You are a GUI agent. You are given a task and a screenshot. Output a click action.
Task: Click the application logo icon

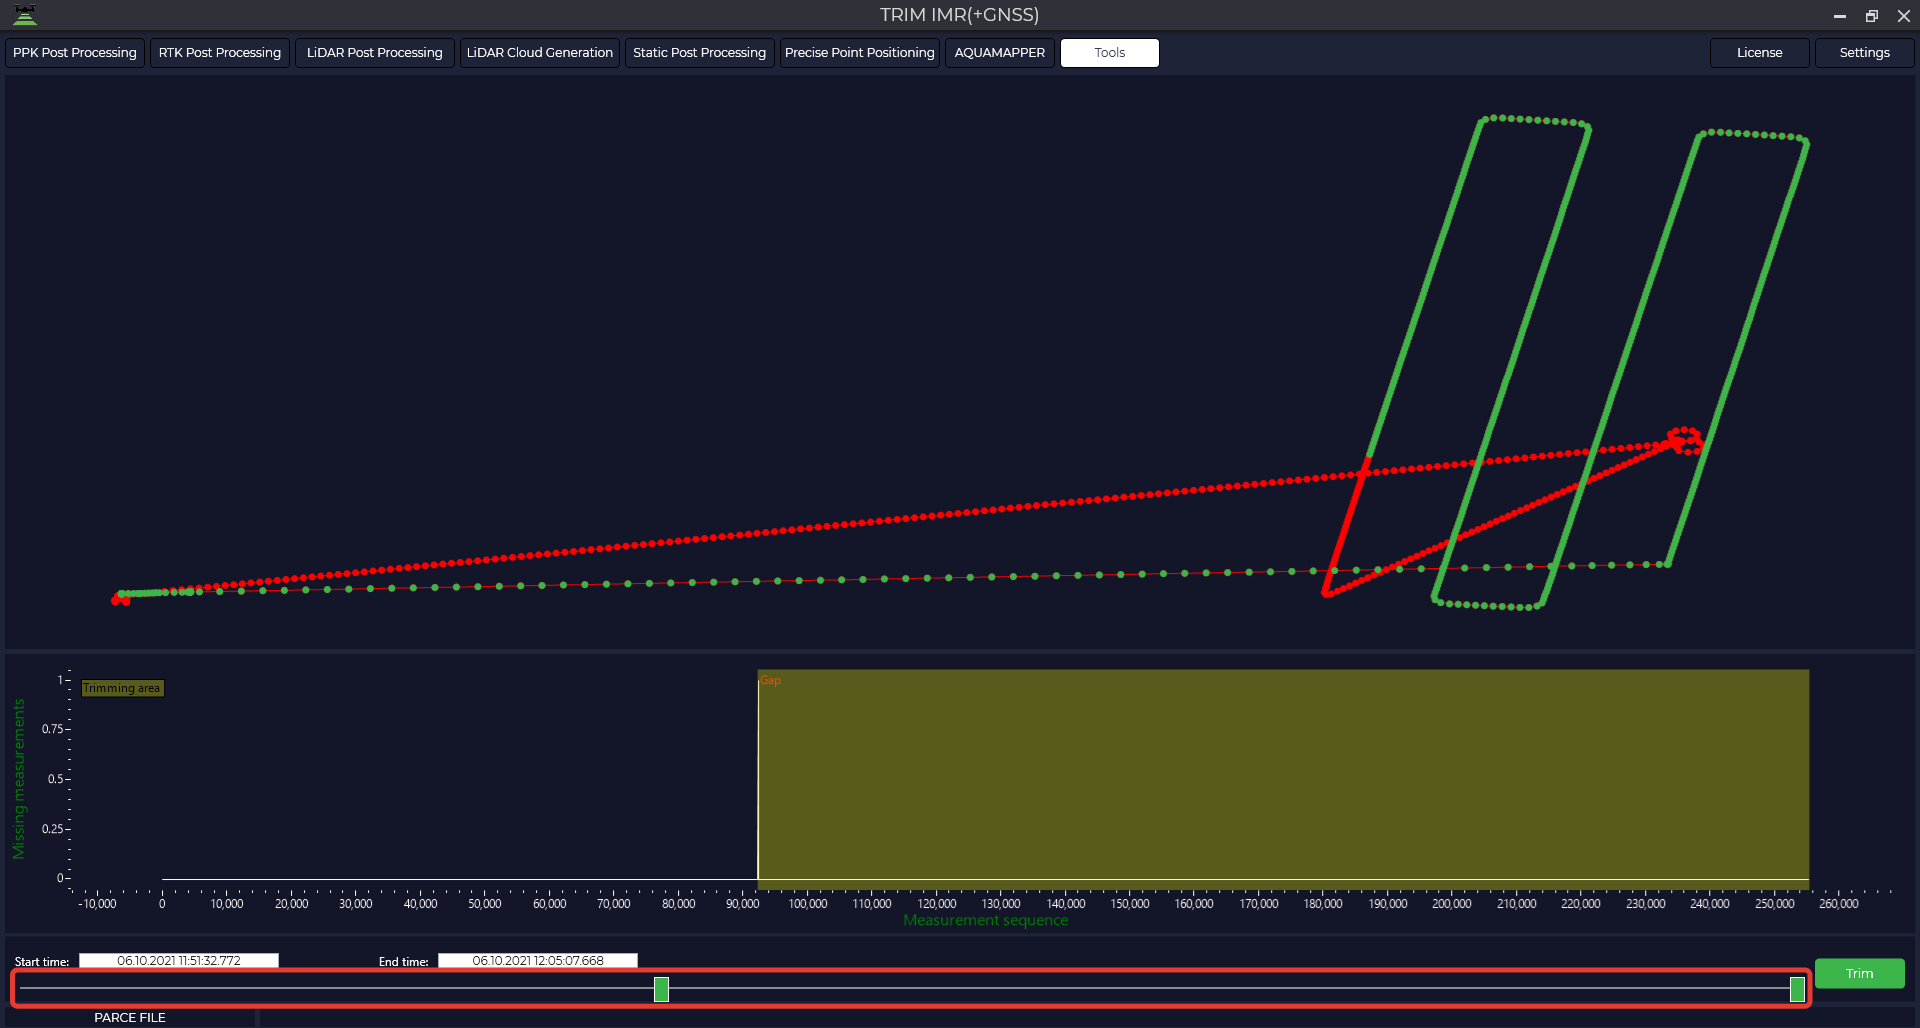click(x=25, y=15)
